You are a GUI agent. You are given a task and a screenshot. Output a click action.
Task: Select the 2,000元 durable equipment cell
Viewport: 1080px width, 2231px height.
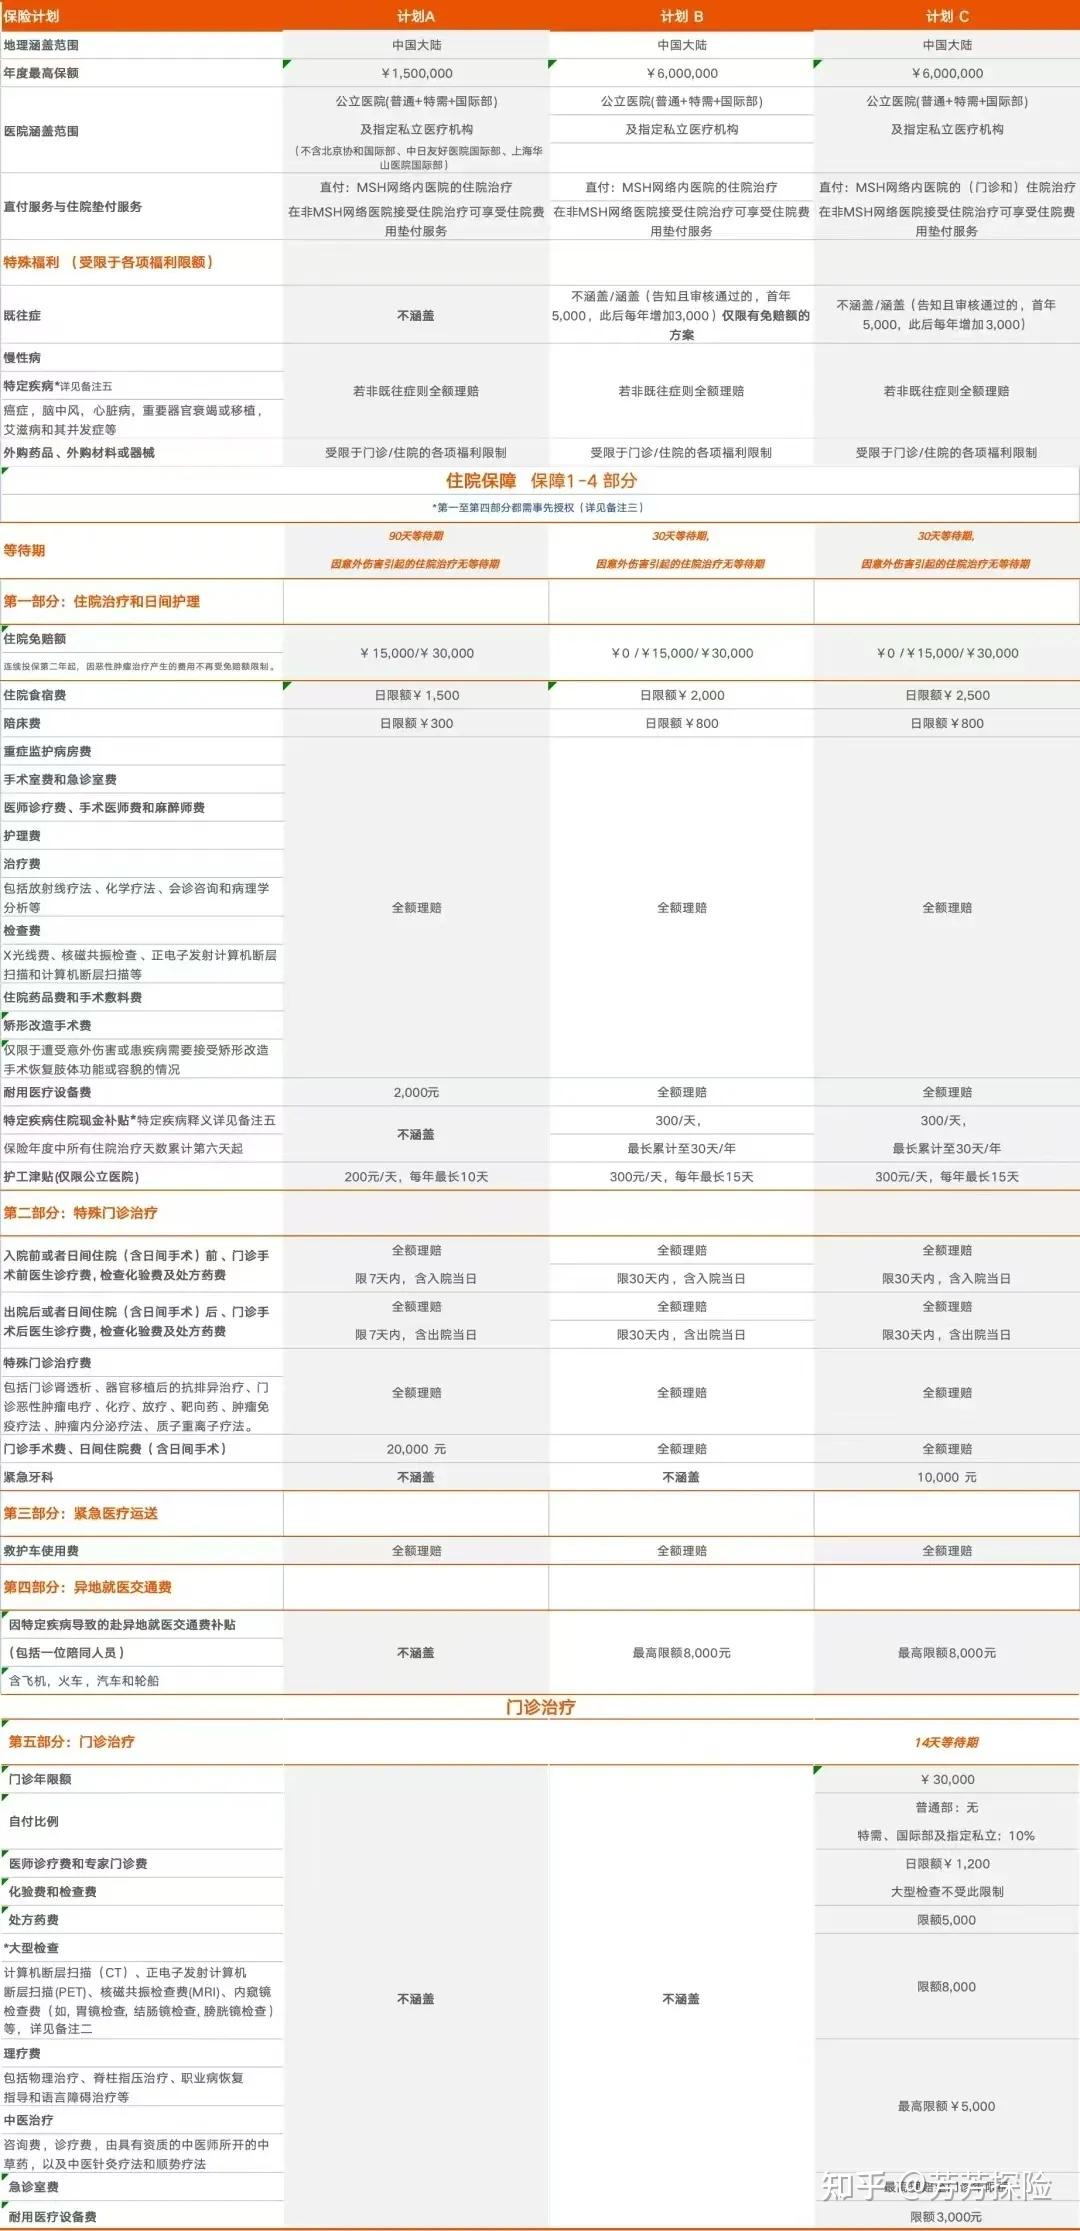click(416, 1092)
